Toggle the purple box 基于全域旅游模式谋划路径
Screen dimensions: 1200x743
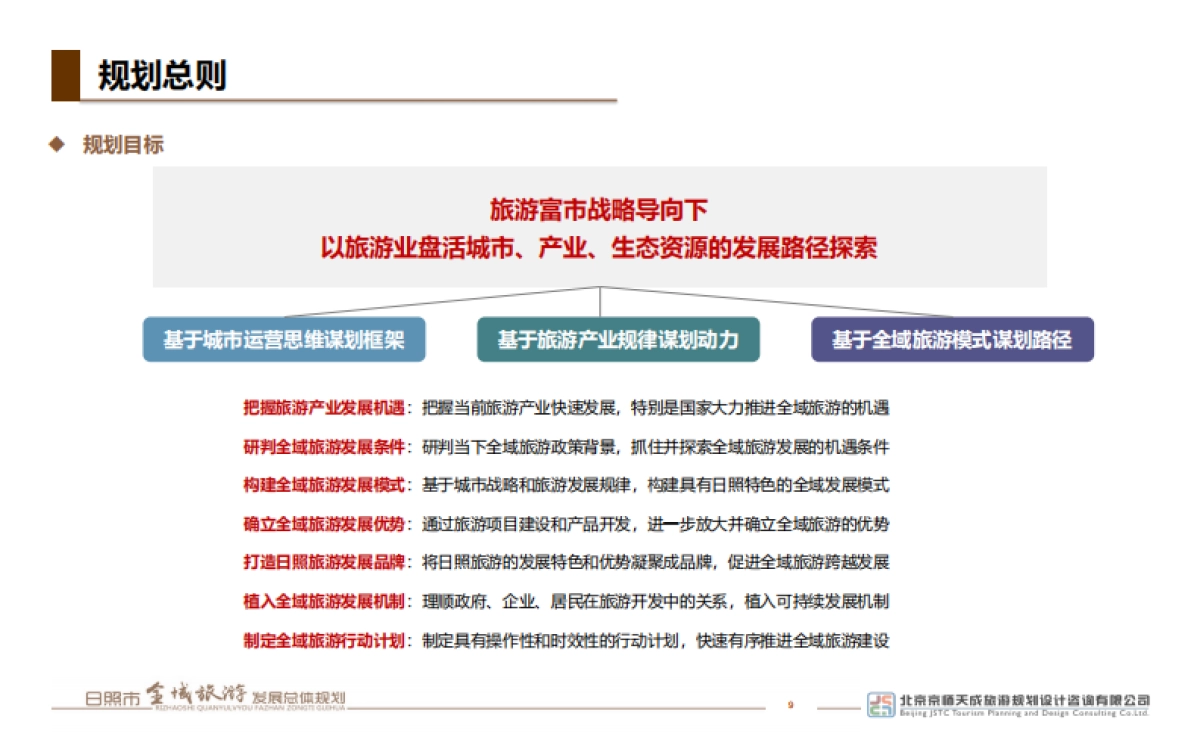tap(953, 339)
